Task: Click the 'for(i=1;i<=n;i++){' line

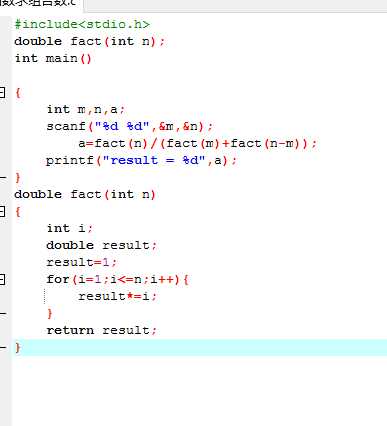Action: click(x=117, y=279)
